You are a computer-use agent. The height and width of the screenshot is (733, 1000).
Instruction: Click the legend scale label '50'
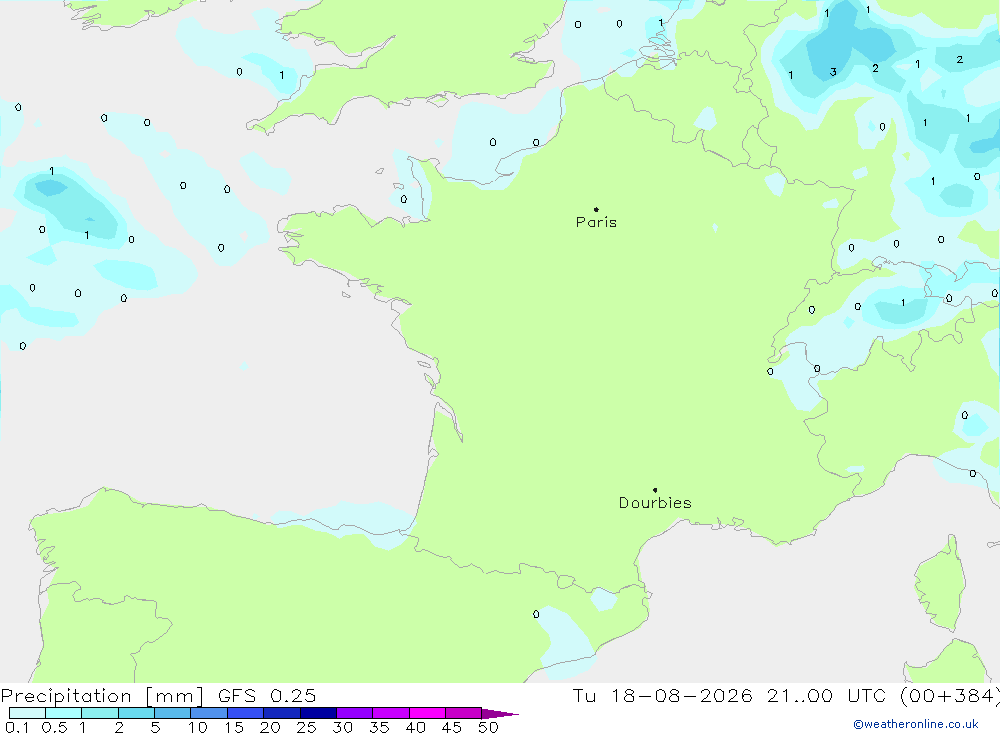point(488,727)
